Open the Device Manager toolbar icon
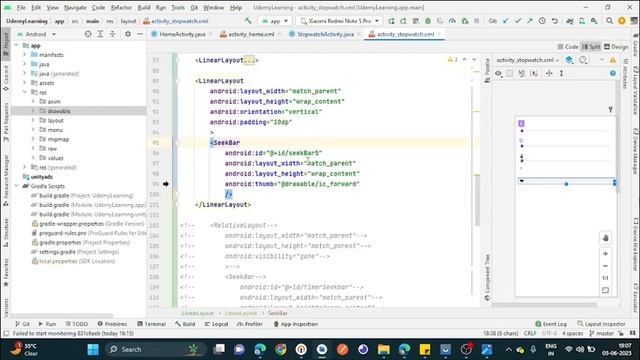640x360 pixels. pos(582,21)
